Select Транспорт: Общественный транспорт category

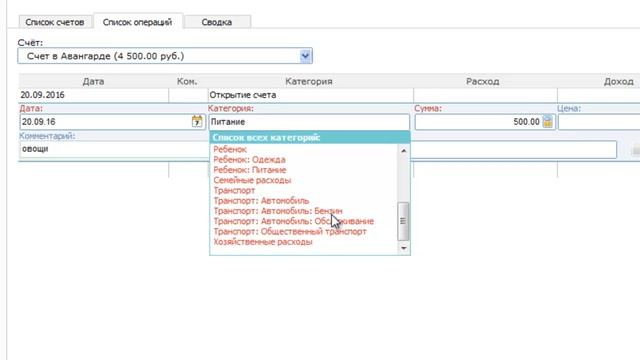pos(290,231)
